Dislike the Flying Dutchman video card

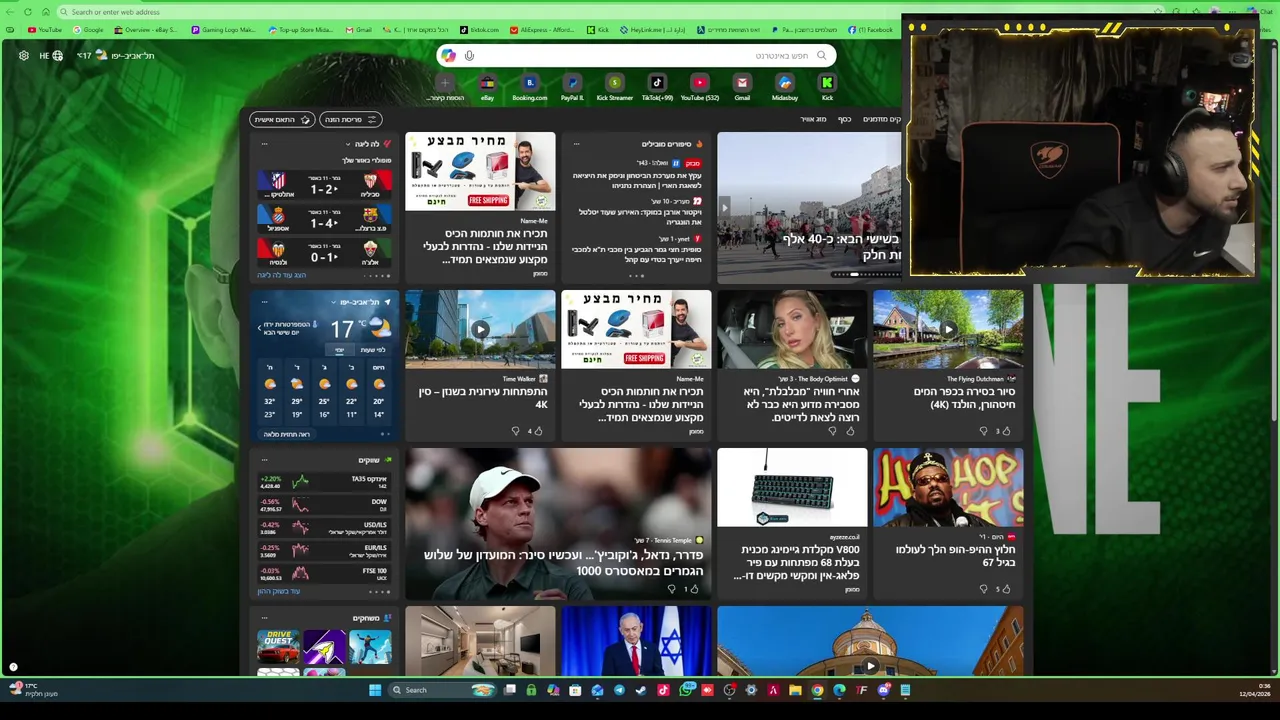pyautogui.click(x=984, y=431)
